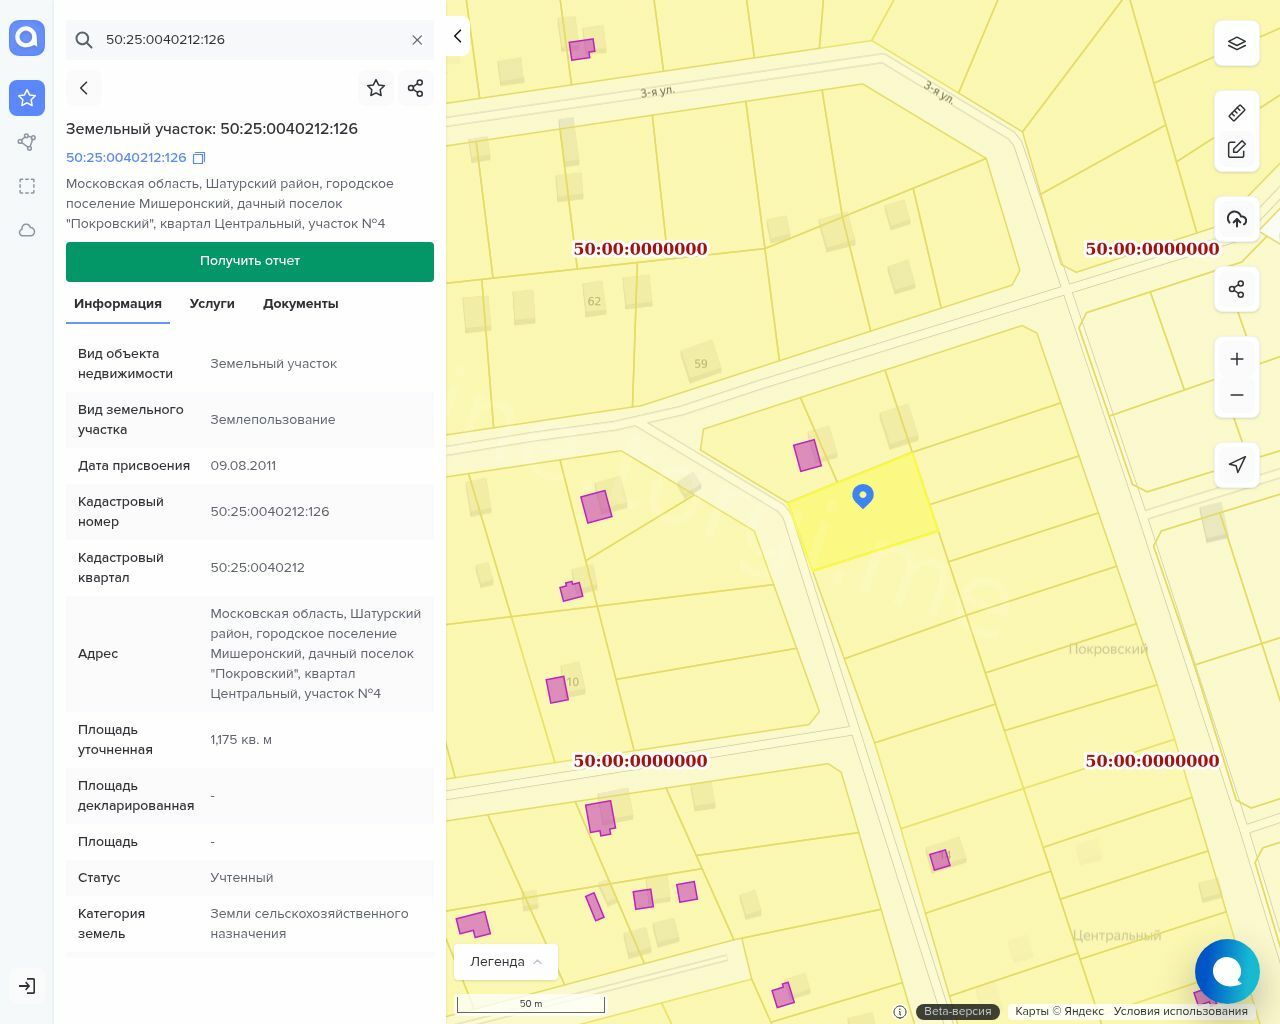Select the ruler measurement tool
1280x1024 pixels.
click(1237, 113)
